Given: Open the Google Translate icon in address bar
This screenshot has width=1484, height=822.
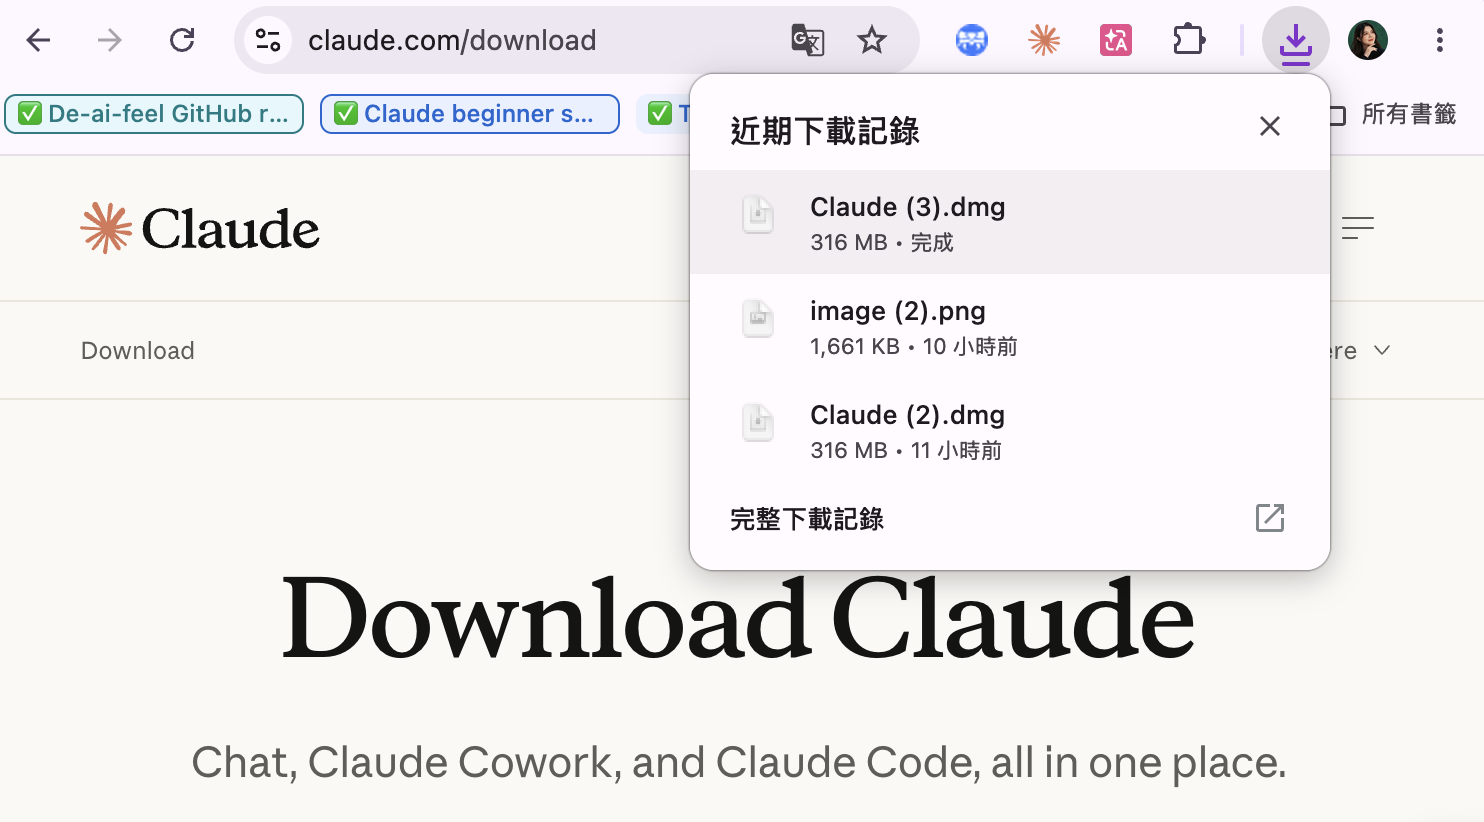Looking at the screenshot, I should (x=807, y=40).
